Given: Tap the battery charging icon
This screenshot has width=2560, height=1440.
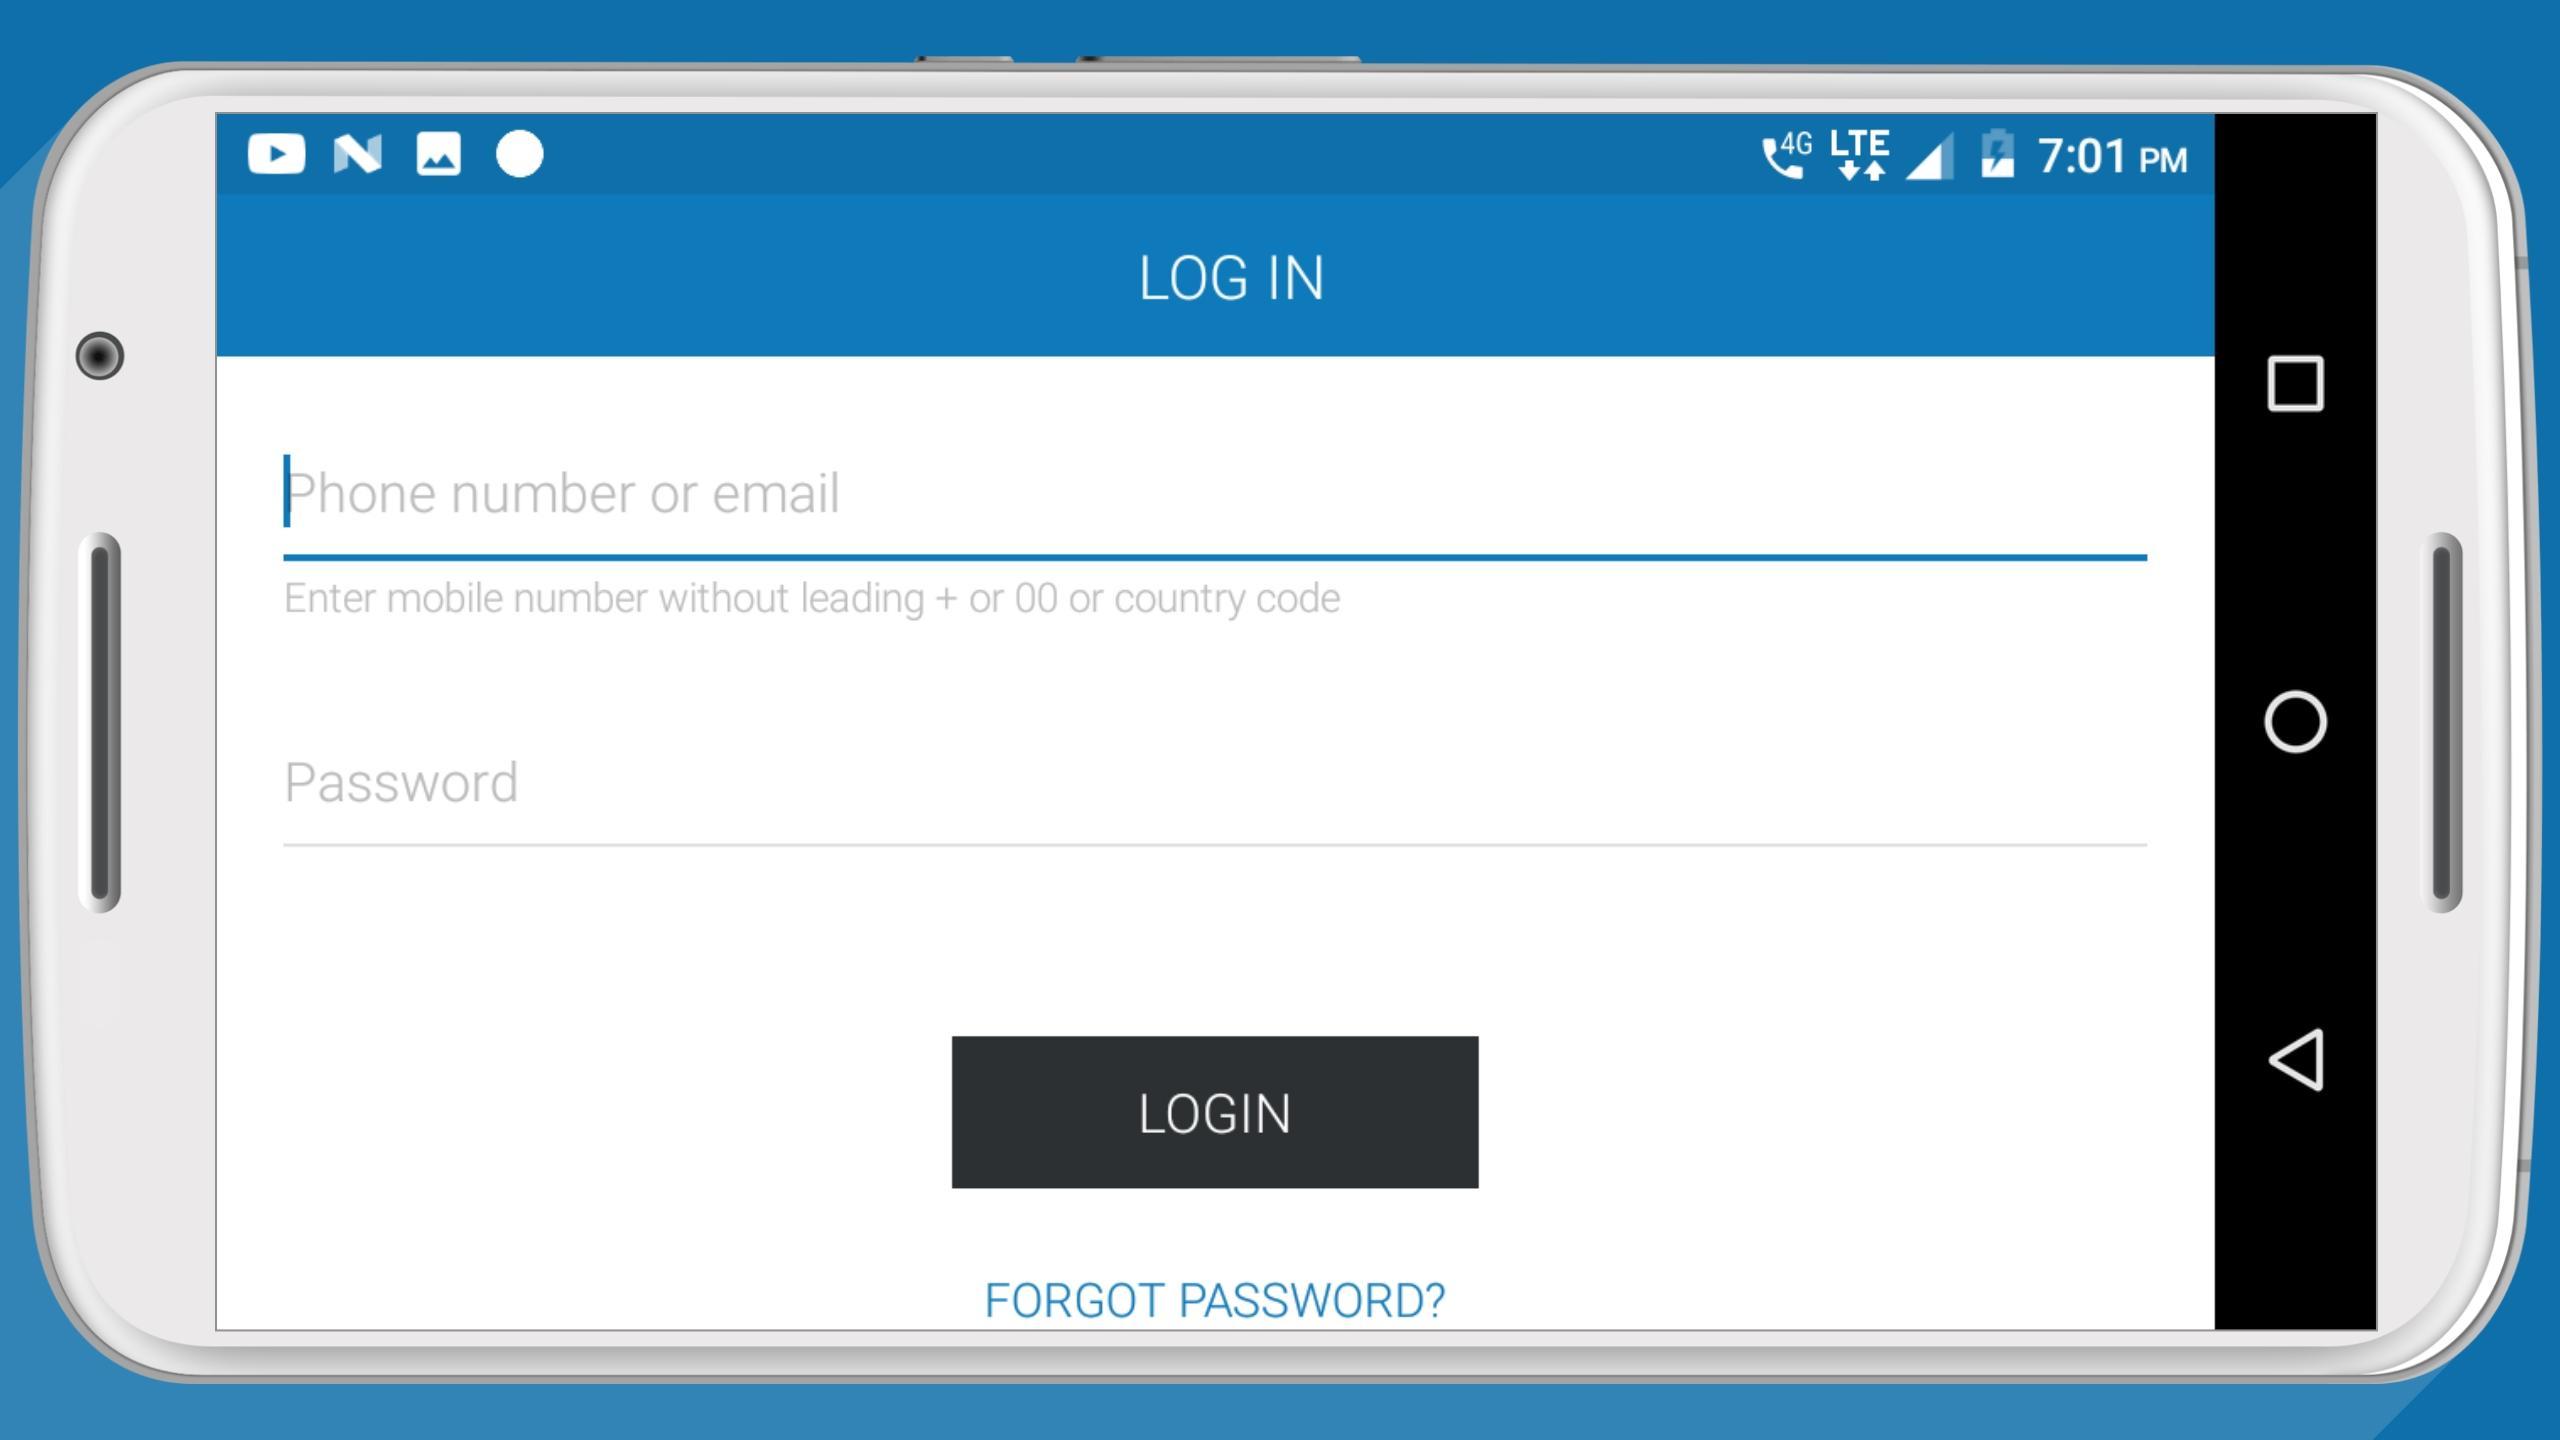Looking at the screenshot, I should point(1997,154).
